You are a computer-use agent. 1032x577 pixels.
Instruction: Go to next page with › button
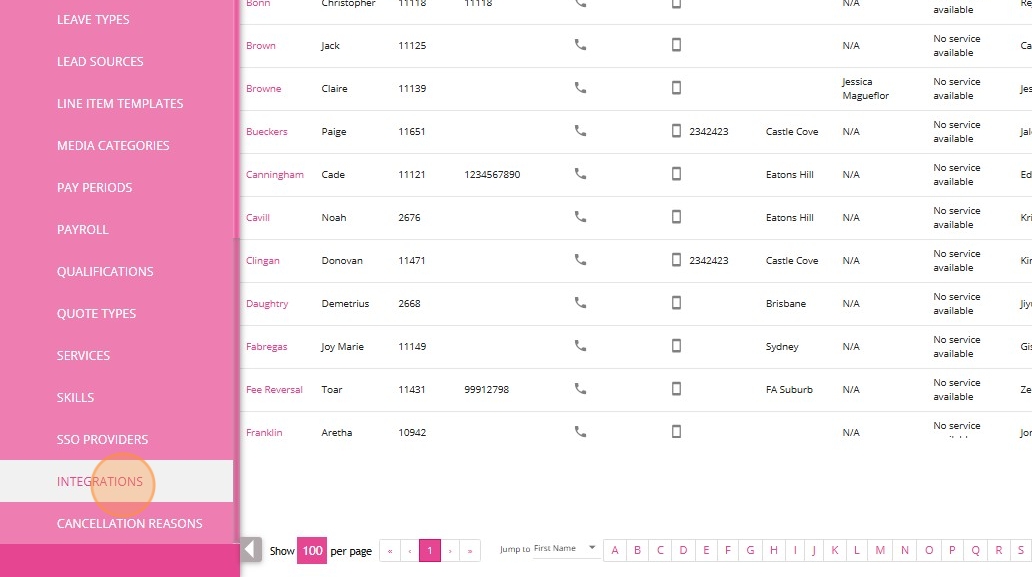pos(450,551)
